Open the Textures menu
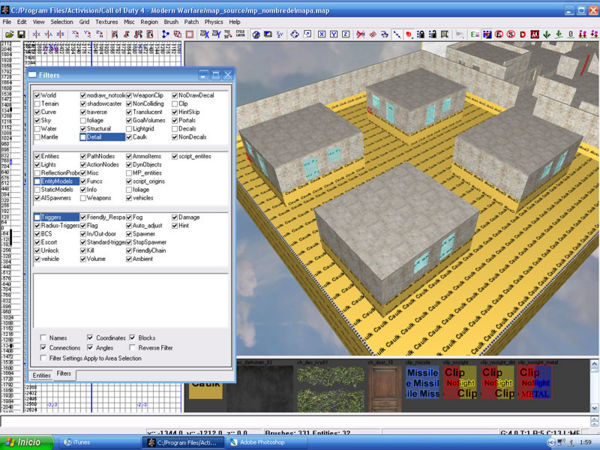600x450 pixels. coord(107,22)
